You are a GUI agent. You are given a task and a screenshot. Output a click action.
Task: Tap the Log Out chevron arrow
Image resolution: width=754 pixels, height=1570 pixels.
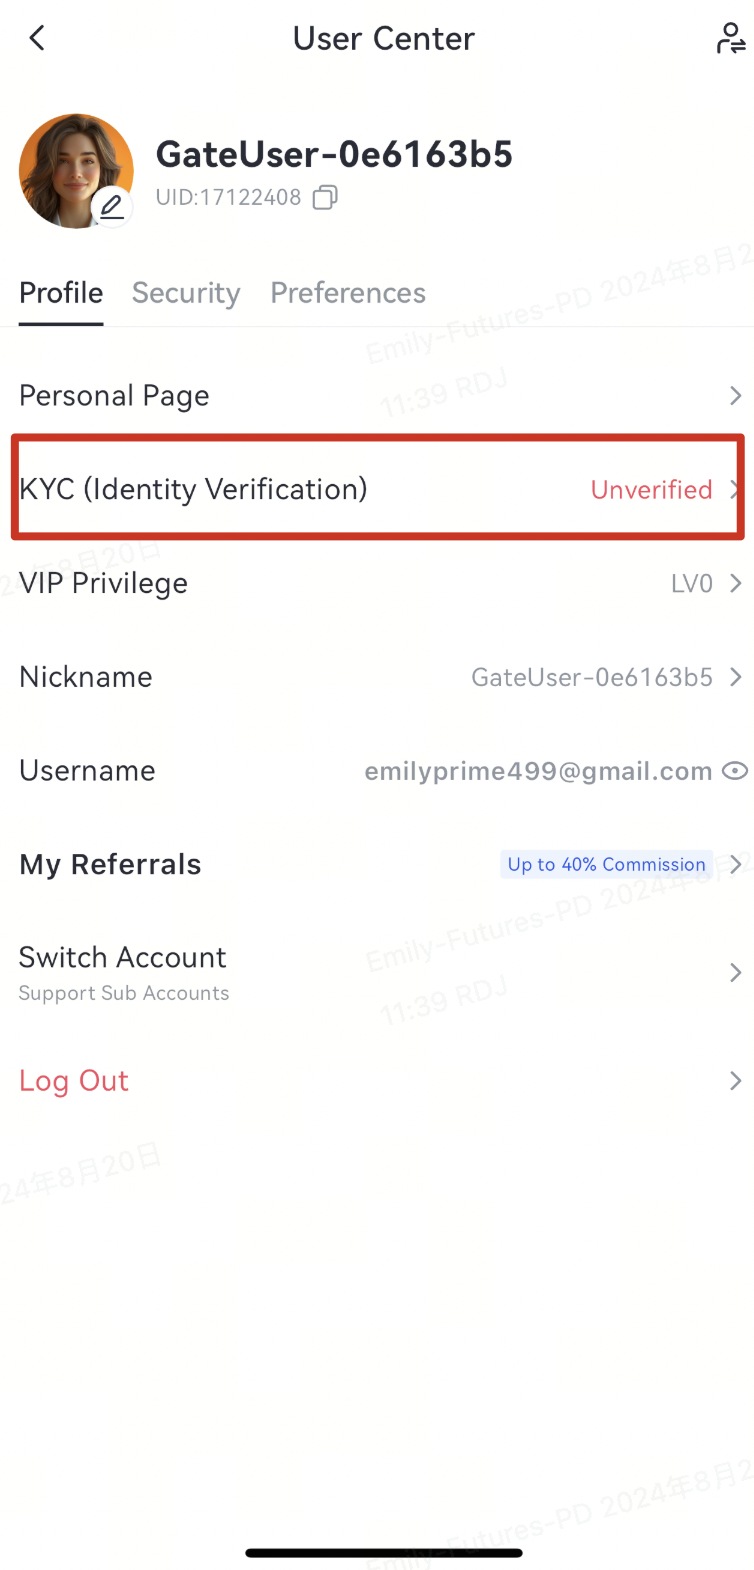pos(735,1081)
